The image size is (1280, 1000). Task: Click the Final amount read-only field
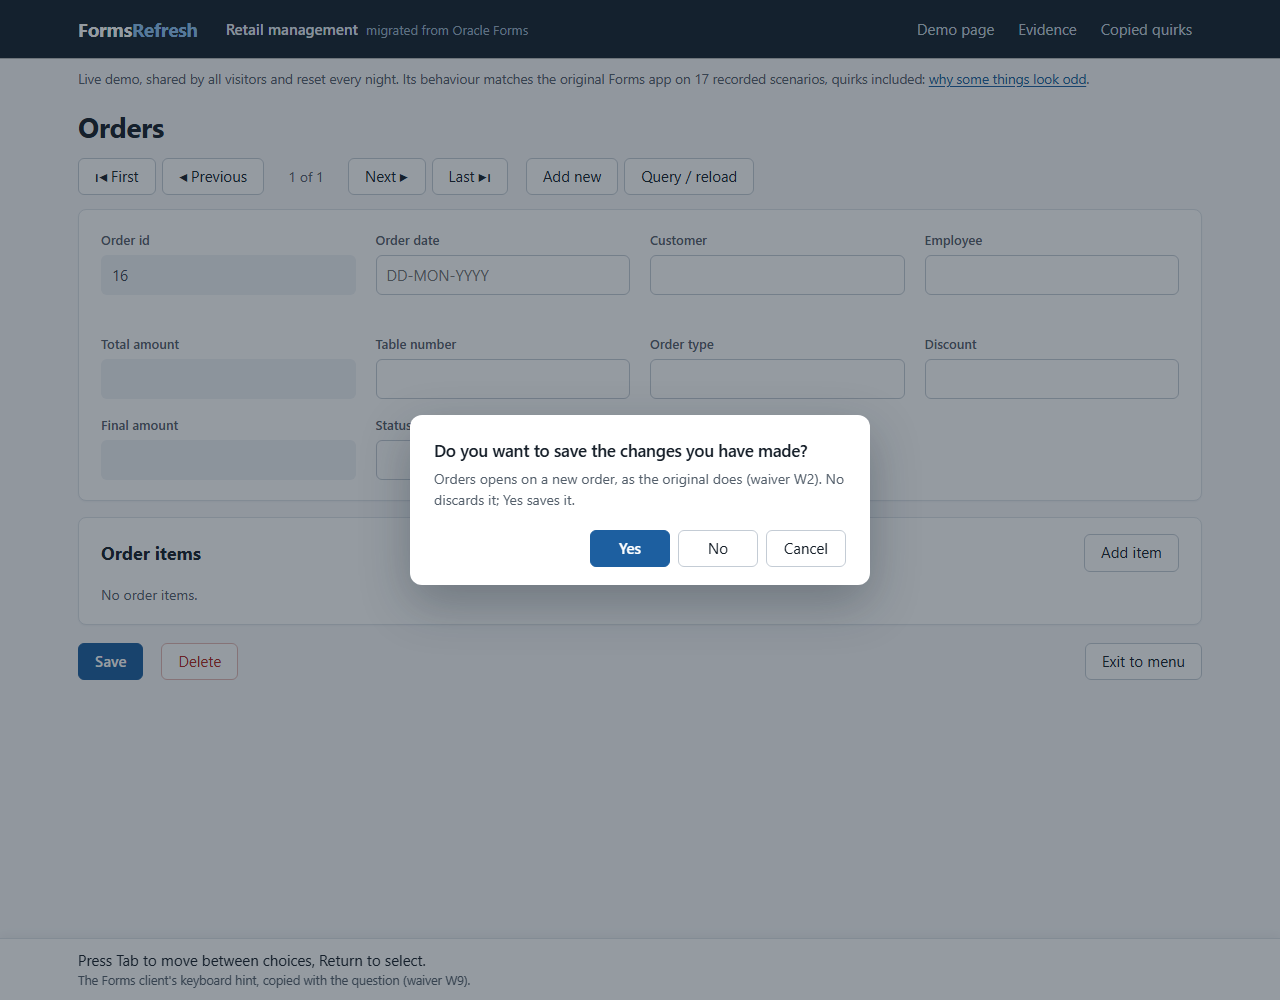(228, 460)
